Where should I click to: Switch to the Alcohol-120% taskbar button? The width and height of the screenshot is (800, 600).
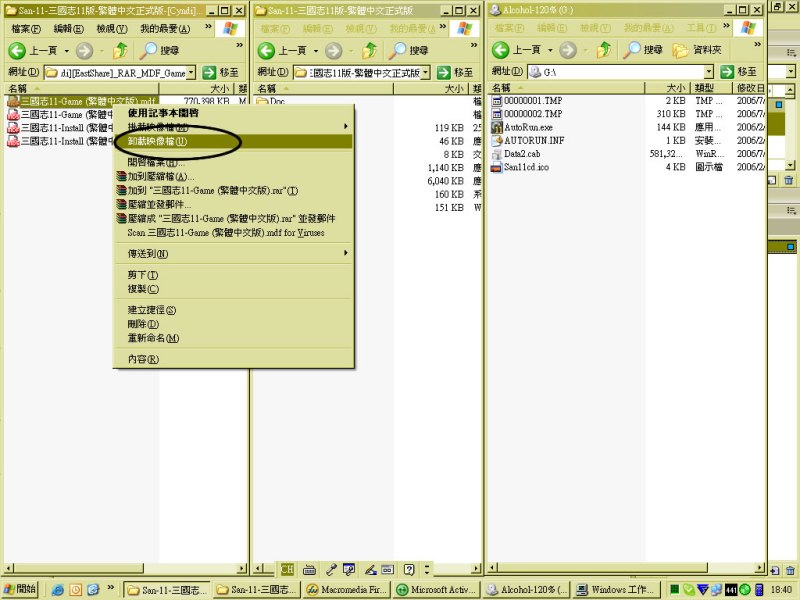pos(527,590)
